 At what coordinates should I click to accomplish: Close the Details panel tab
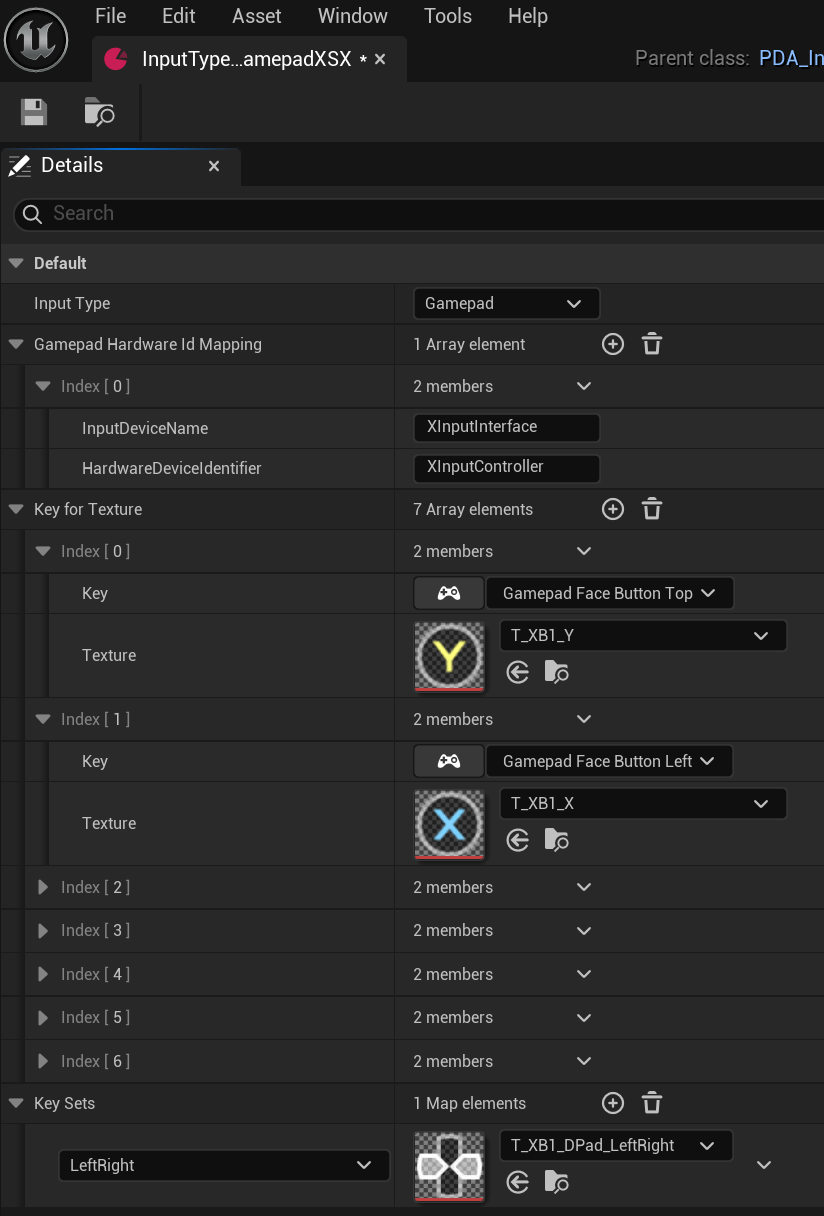tap(213, 166)
